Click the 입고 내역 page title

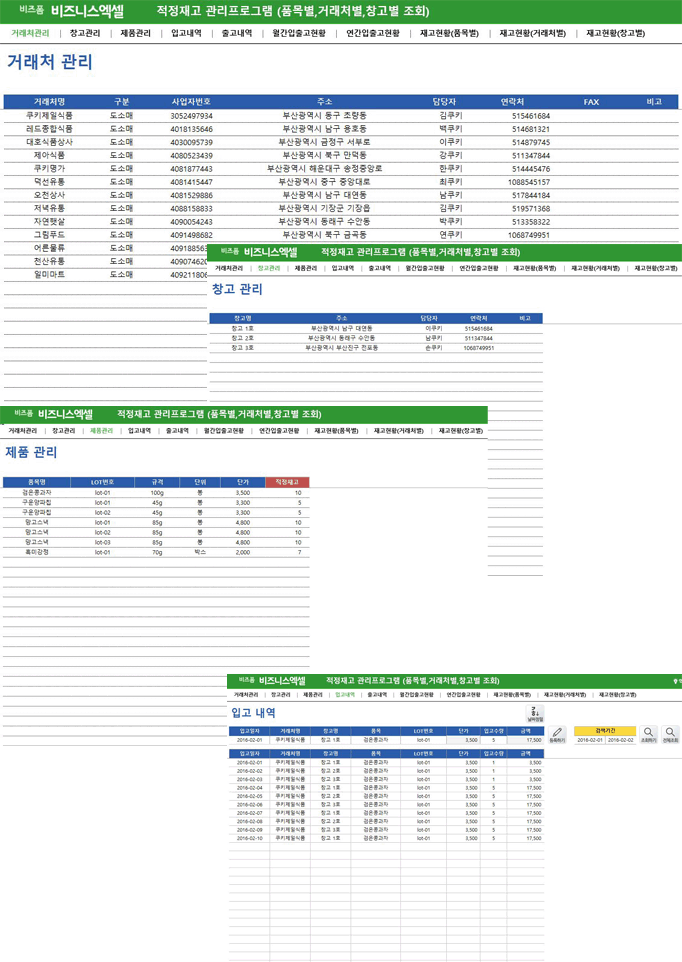tap(253, 713)
